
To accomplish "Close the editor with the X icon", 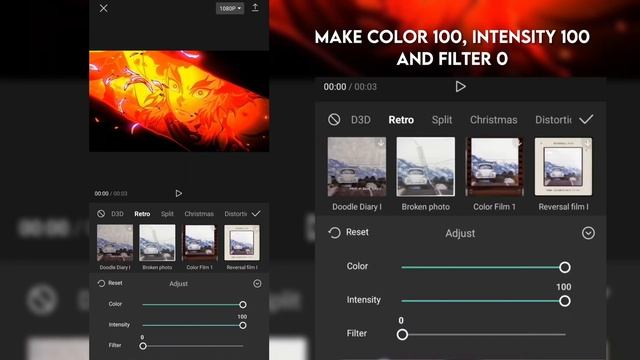I will [104, 8].
